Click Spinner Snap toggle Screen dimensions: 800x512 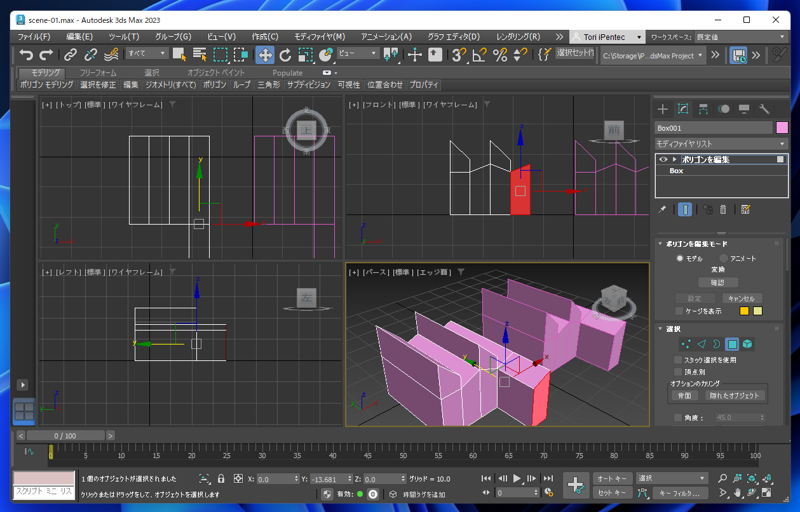(520, 55)
